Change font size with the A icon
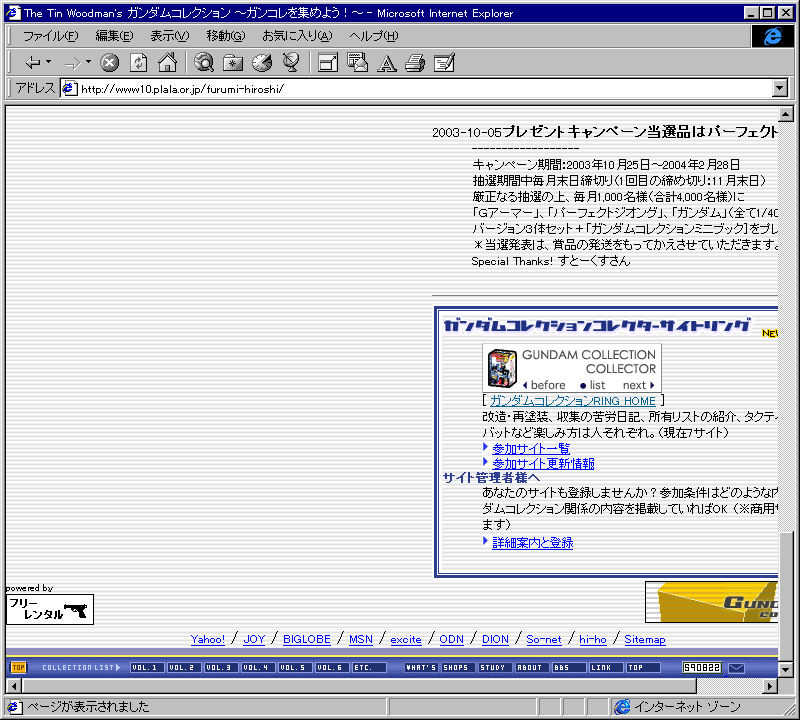 (387, 63)
